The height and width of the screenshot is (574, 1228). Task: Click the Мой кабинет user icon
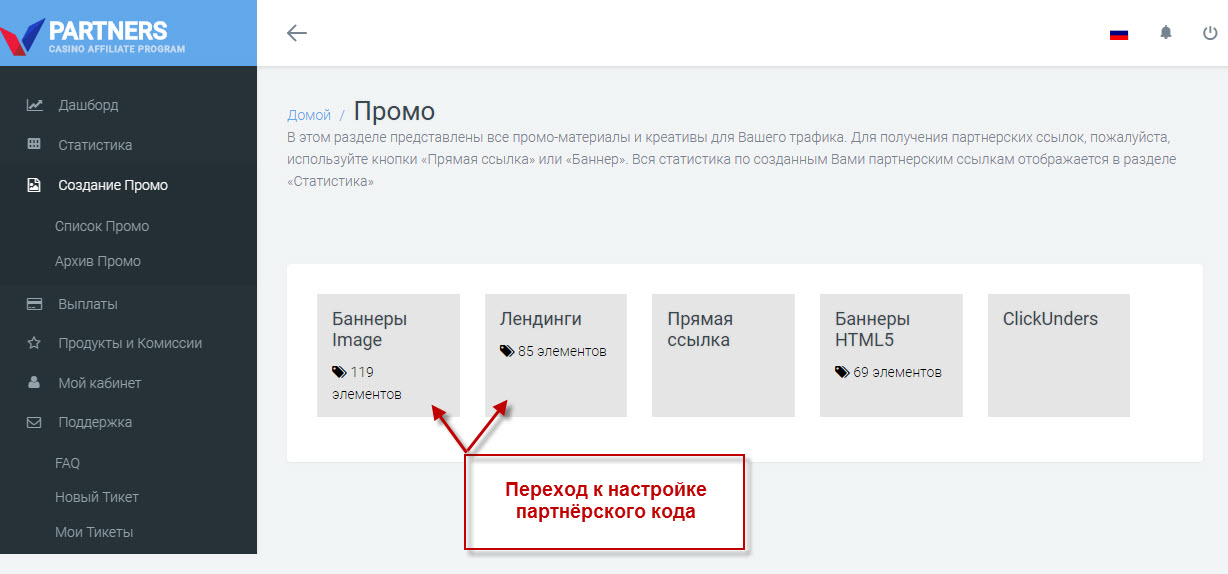(34, 382)
